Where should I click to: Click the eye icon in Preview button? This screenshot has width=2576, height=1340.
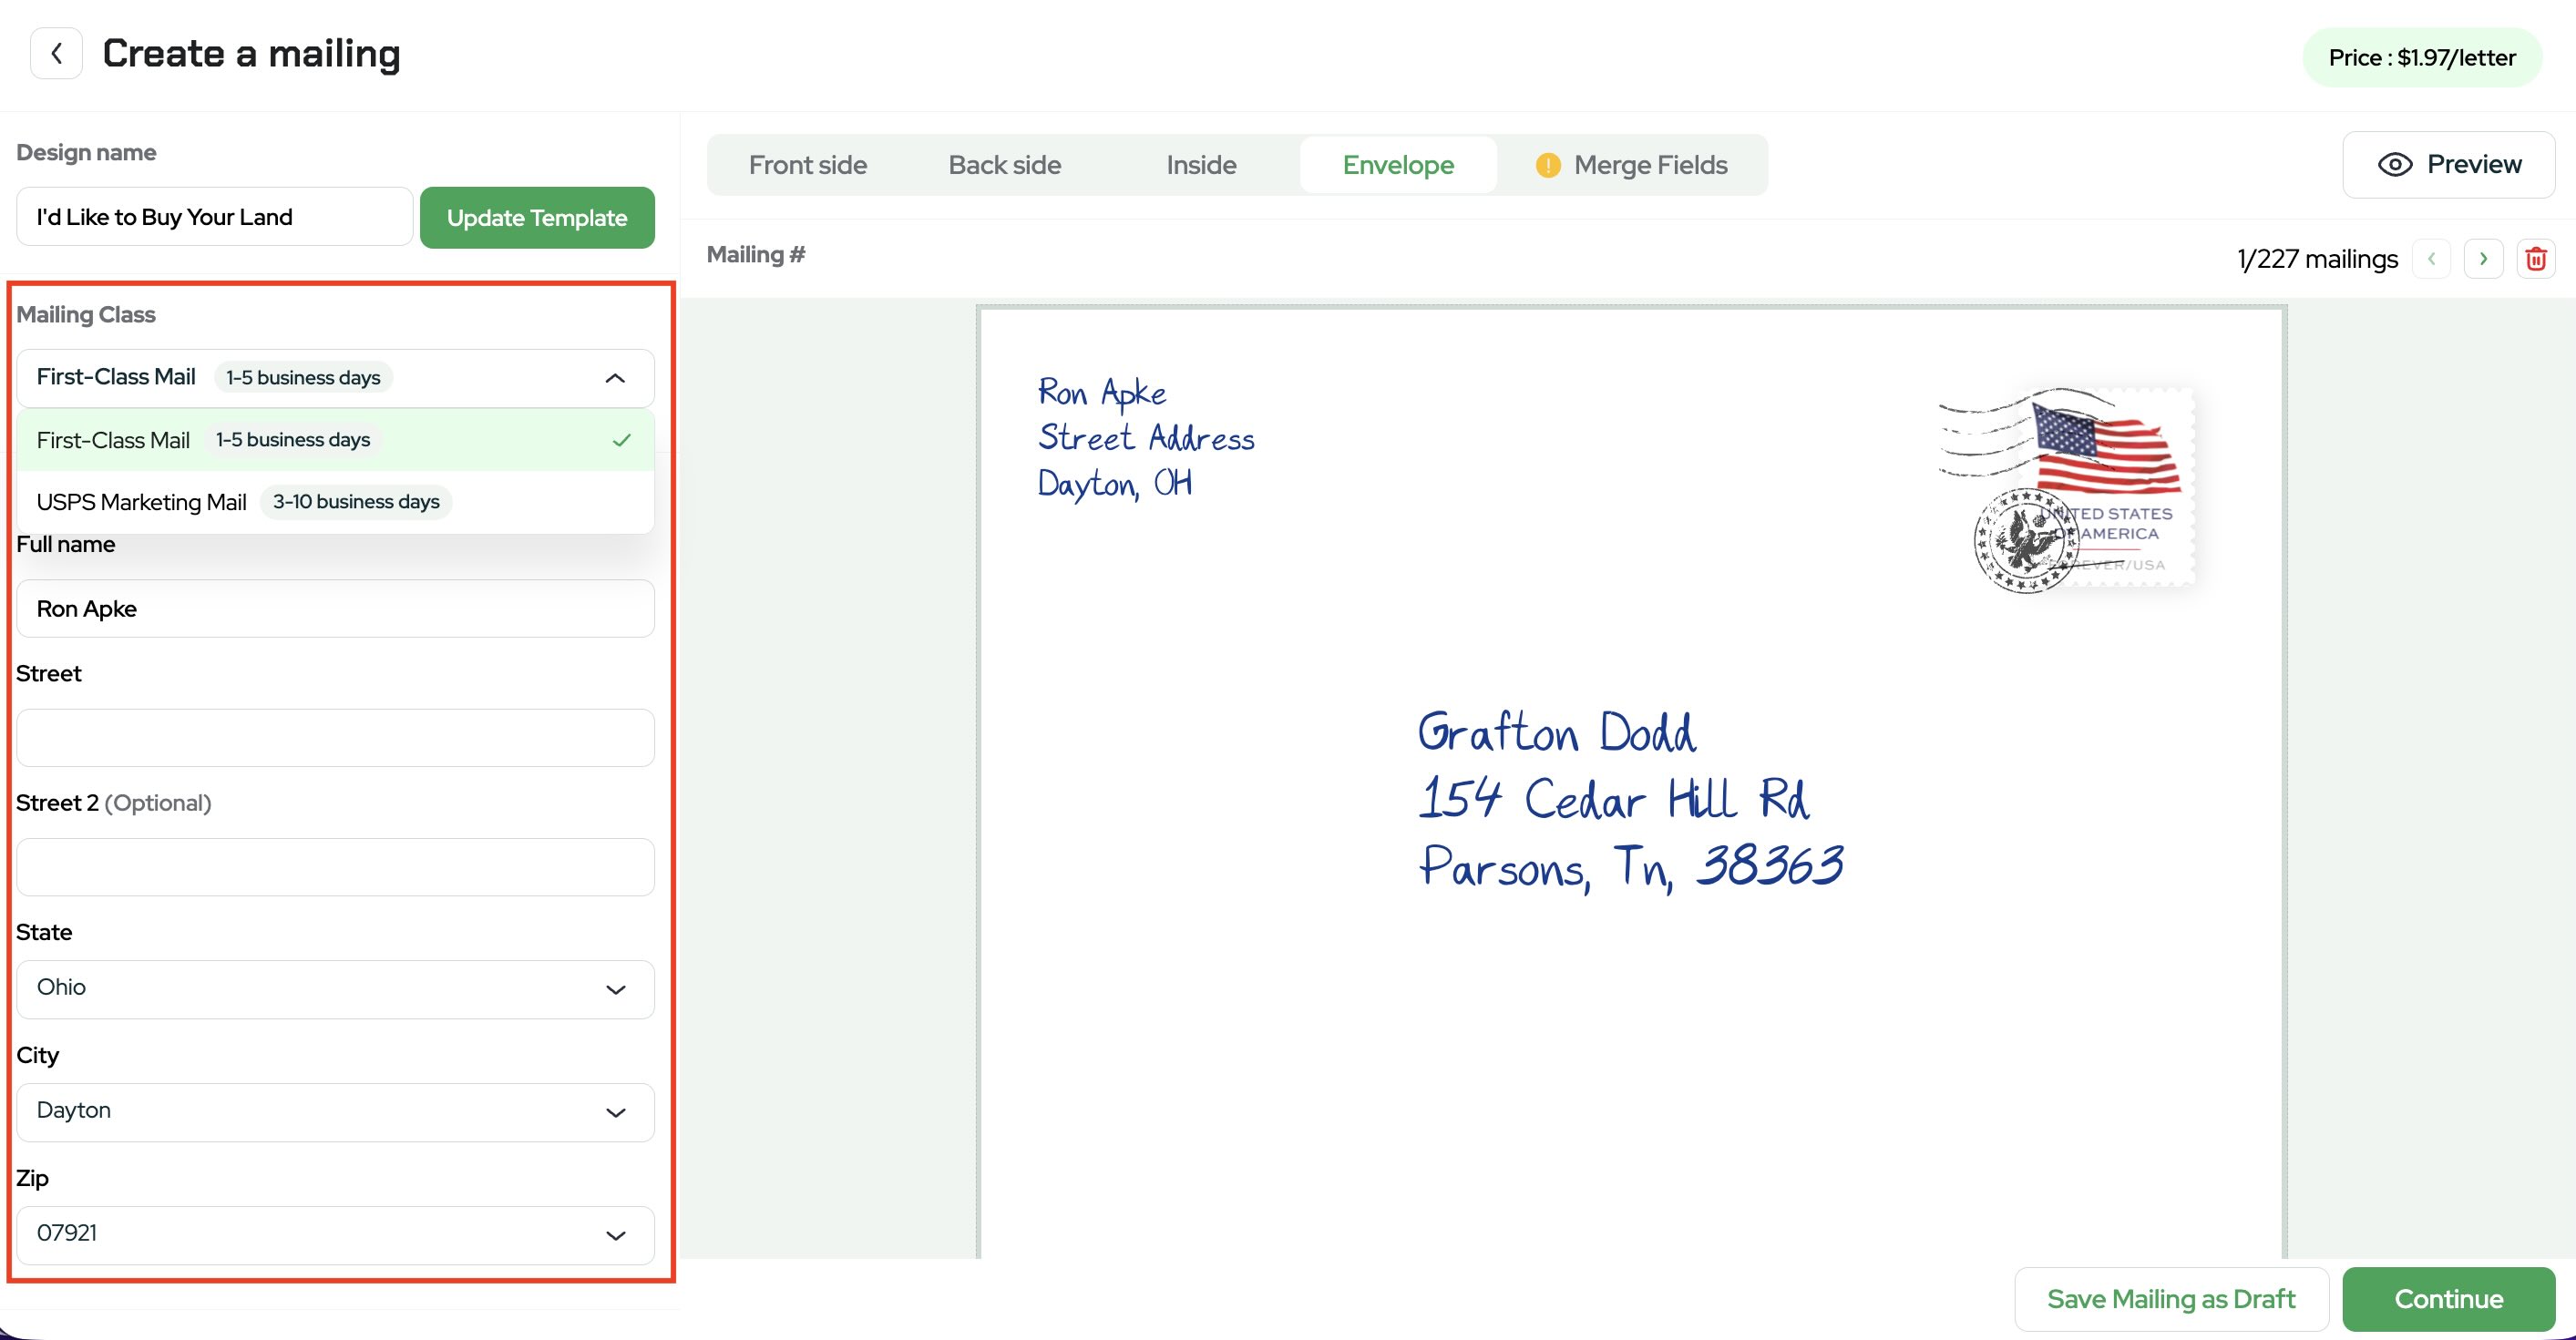[2395, 165]
